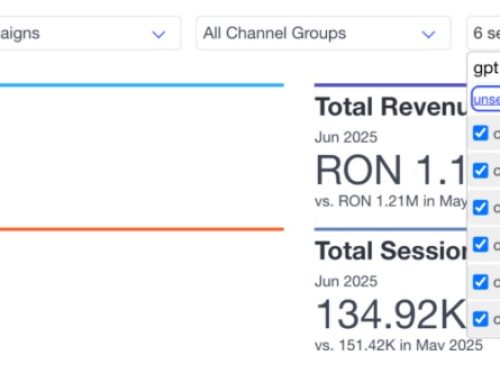
Task: Toggle the last checkbox in the list
Action: 480,319
